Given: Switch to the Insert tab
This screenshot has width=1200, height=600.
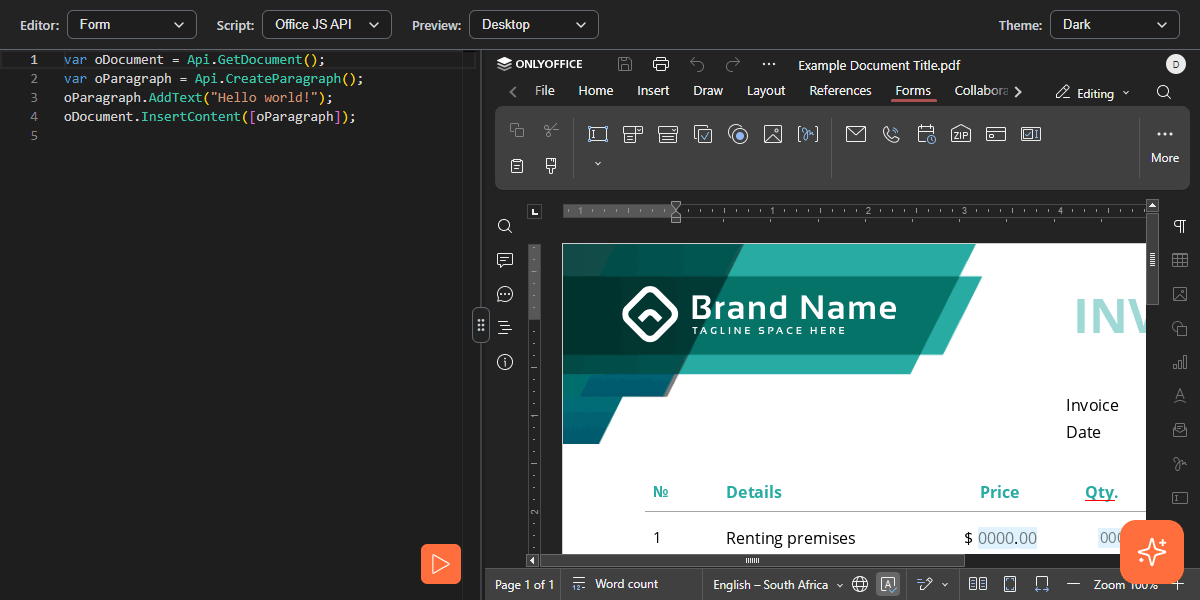Looking at the screenshot, I should point(653,91).
